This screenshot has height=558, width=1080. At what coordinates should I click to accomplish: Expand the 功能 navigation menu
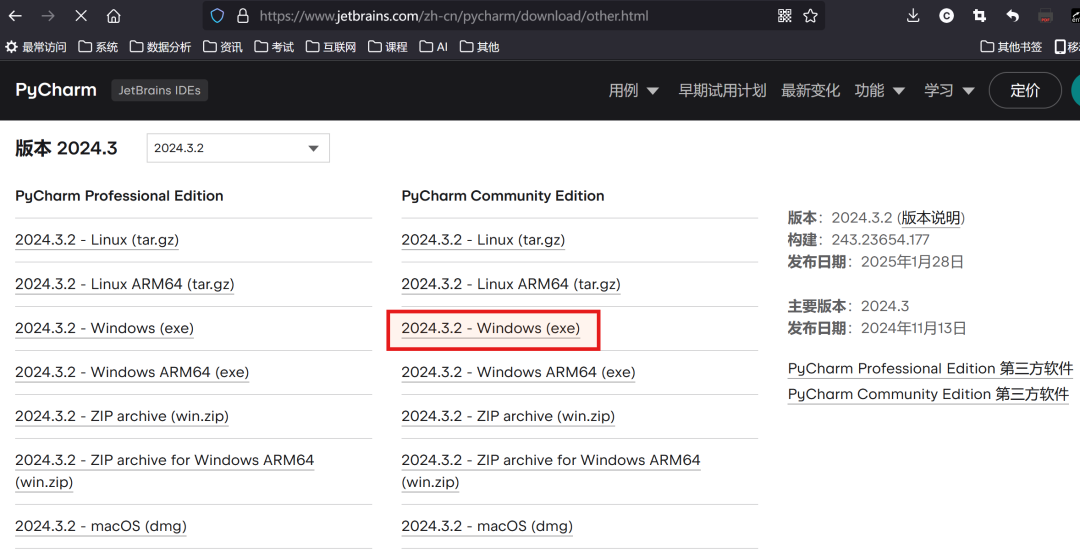coord(880,90)
